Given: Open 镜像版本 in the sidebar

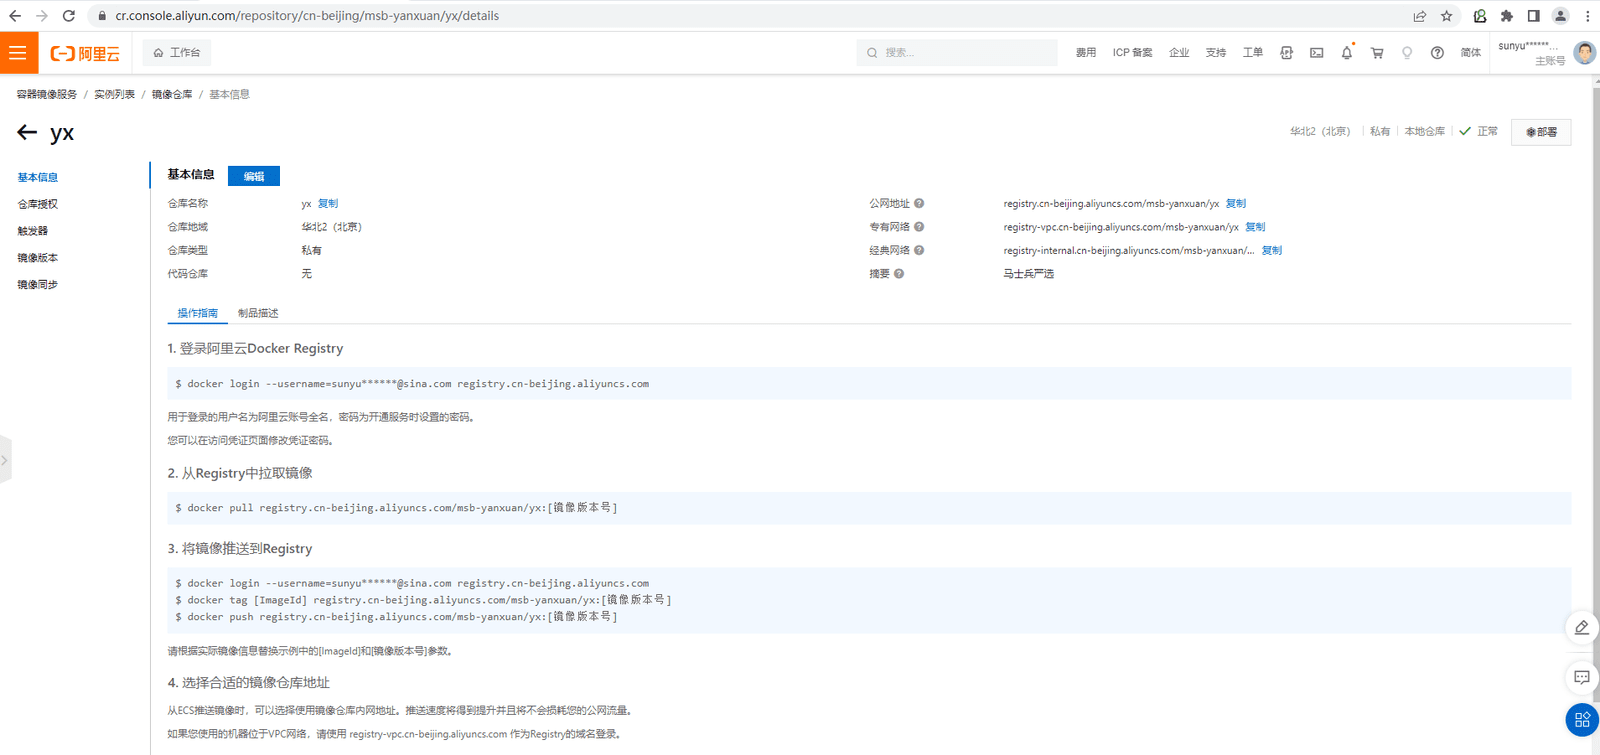Looking at the screenshot, I should tap(38, 258).
